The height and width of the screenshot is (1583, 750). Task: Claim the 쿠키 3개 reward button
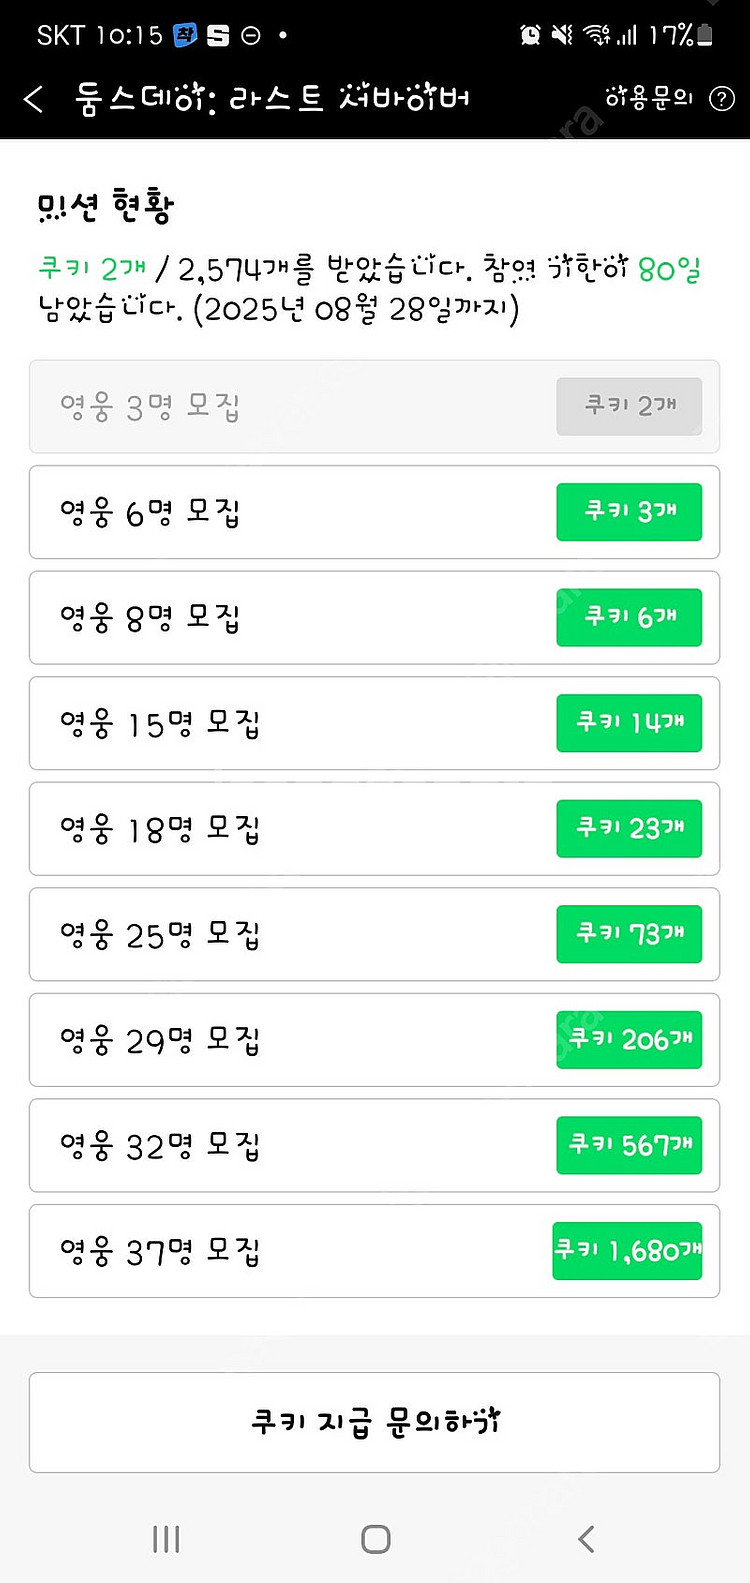(629, 512)
